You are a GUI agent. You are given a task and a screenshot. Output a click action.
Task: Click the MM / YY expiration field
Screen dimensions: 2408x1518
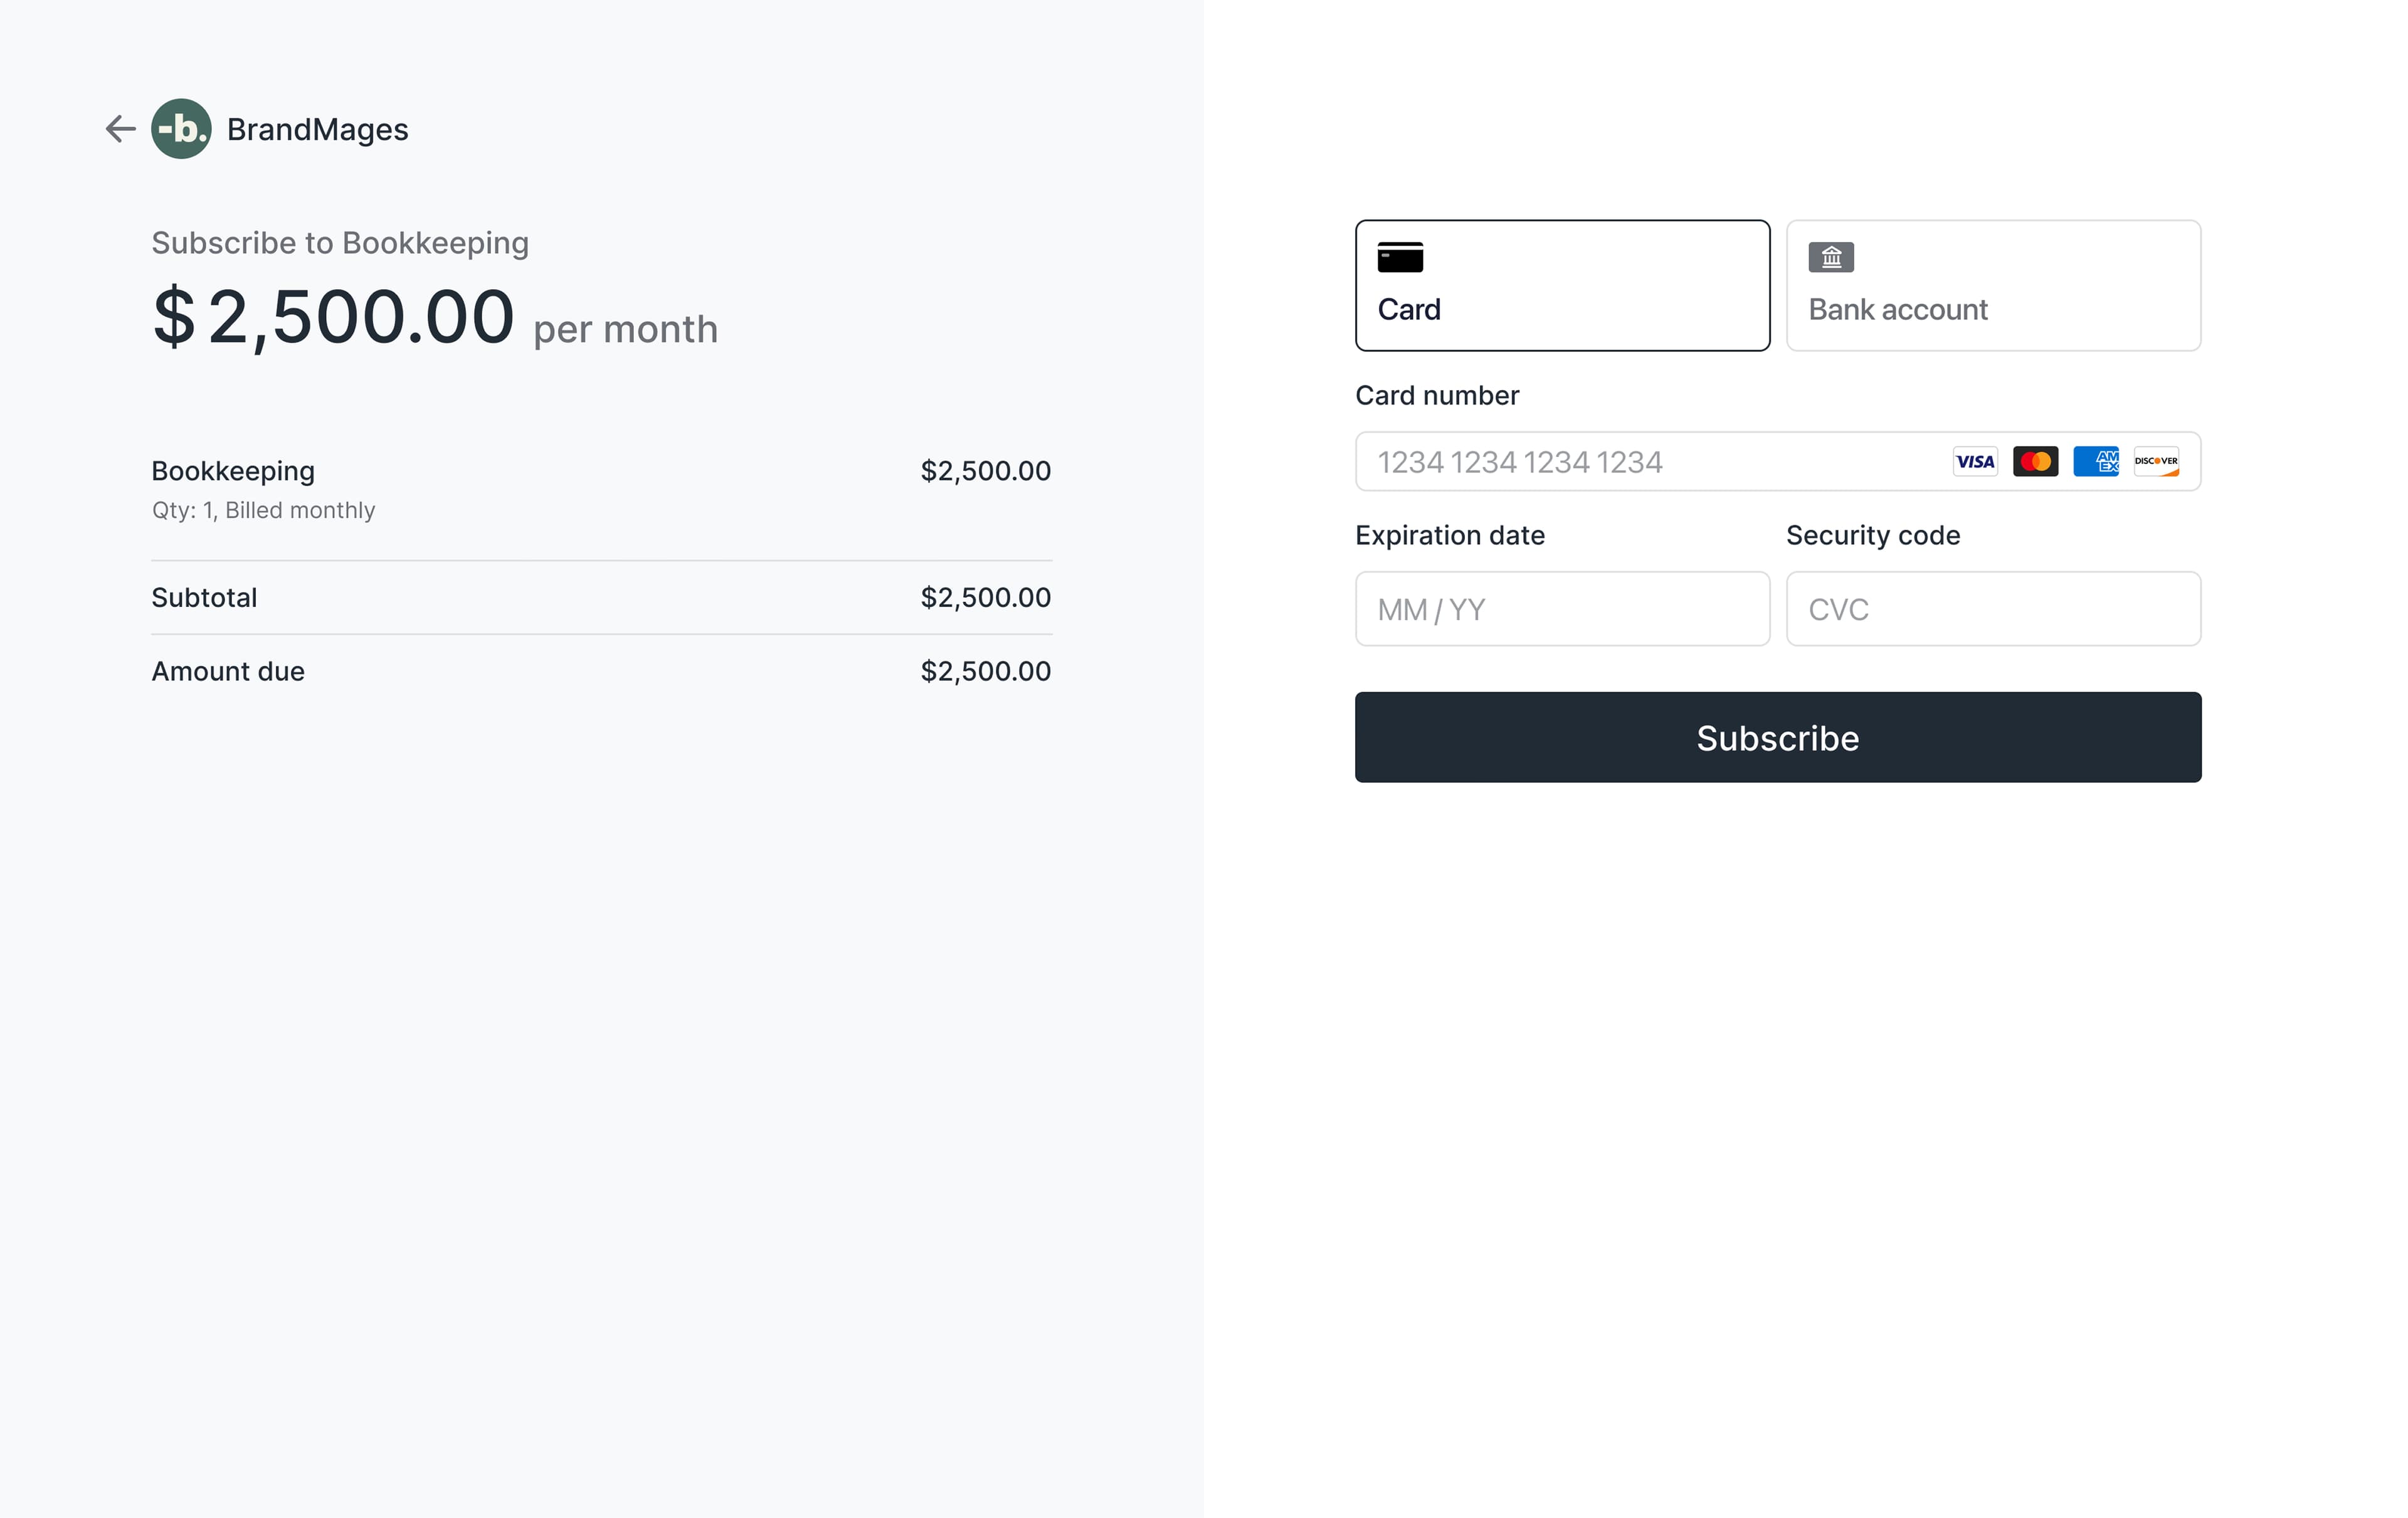[1562, 609]
